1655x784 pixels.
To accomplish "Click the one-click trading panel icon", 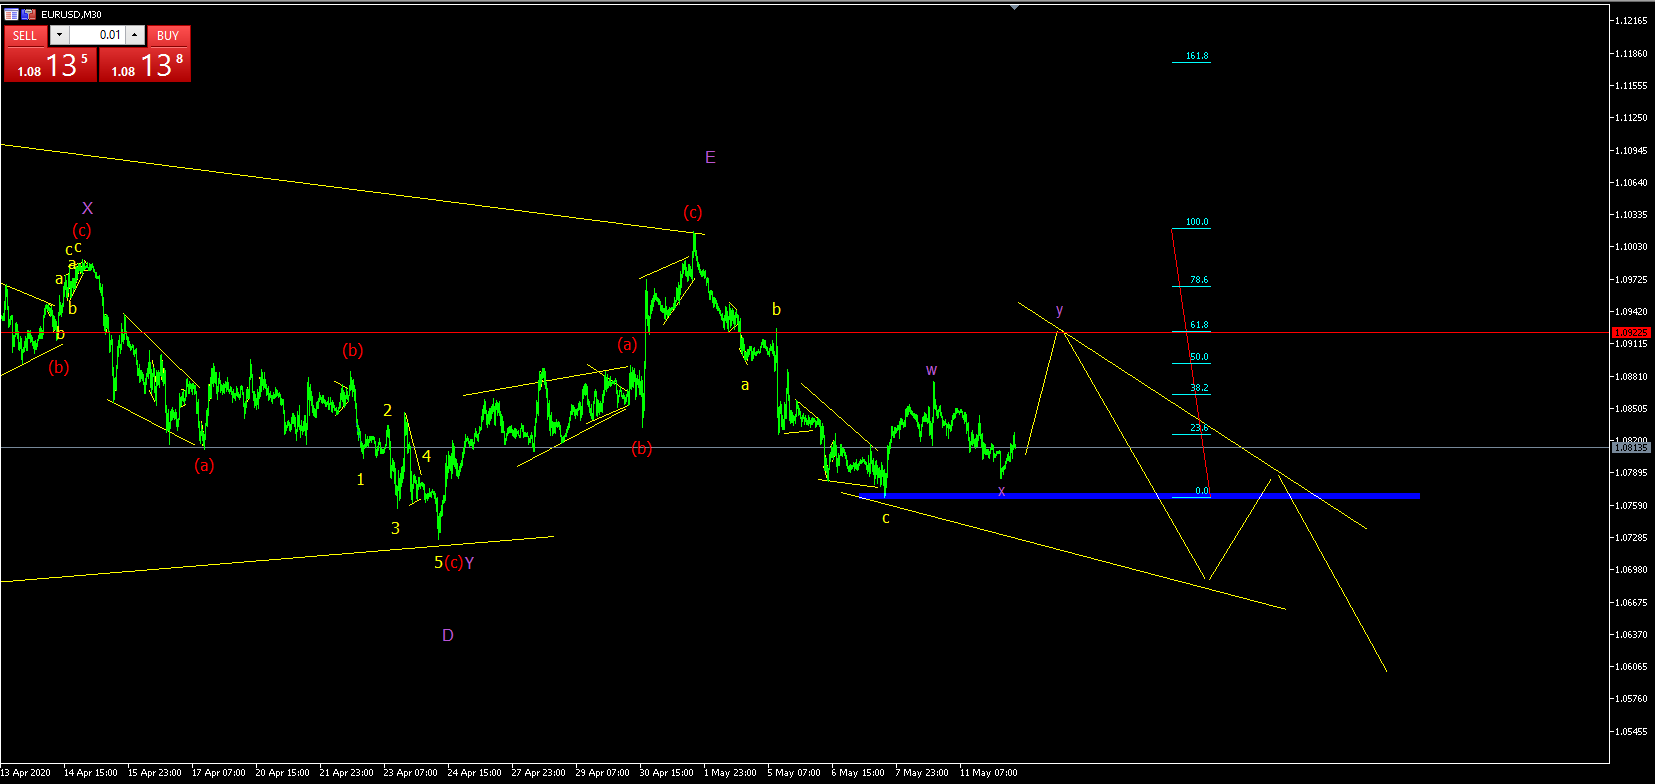I will 11,14.
